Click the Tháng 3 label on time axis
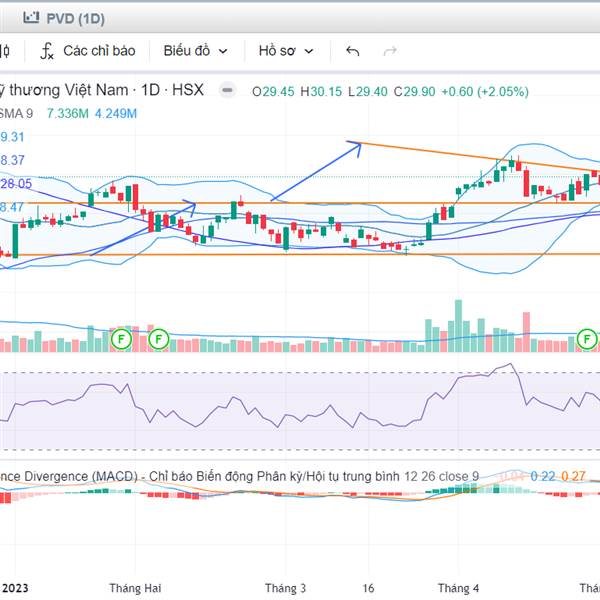This screenshot has height=600, width=600. [285, 588]
